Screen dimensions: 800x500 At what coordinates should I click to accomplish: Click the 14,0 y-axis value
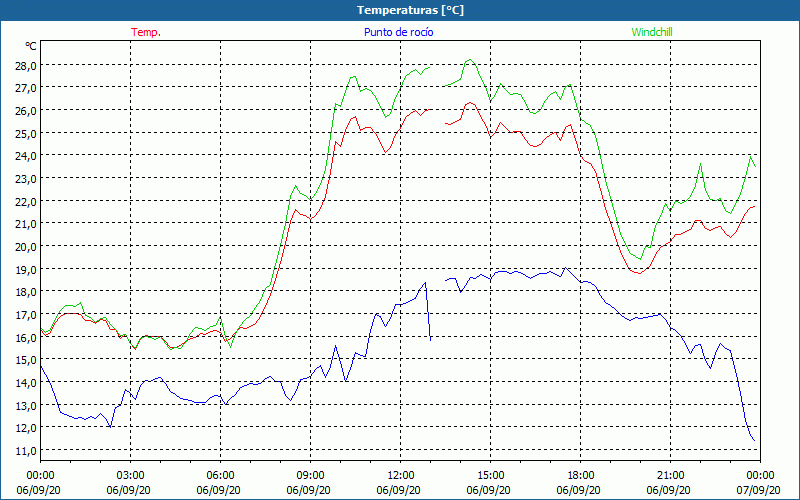pos(27,382)
